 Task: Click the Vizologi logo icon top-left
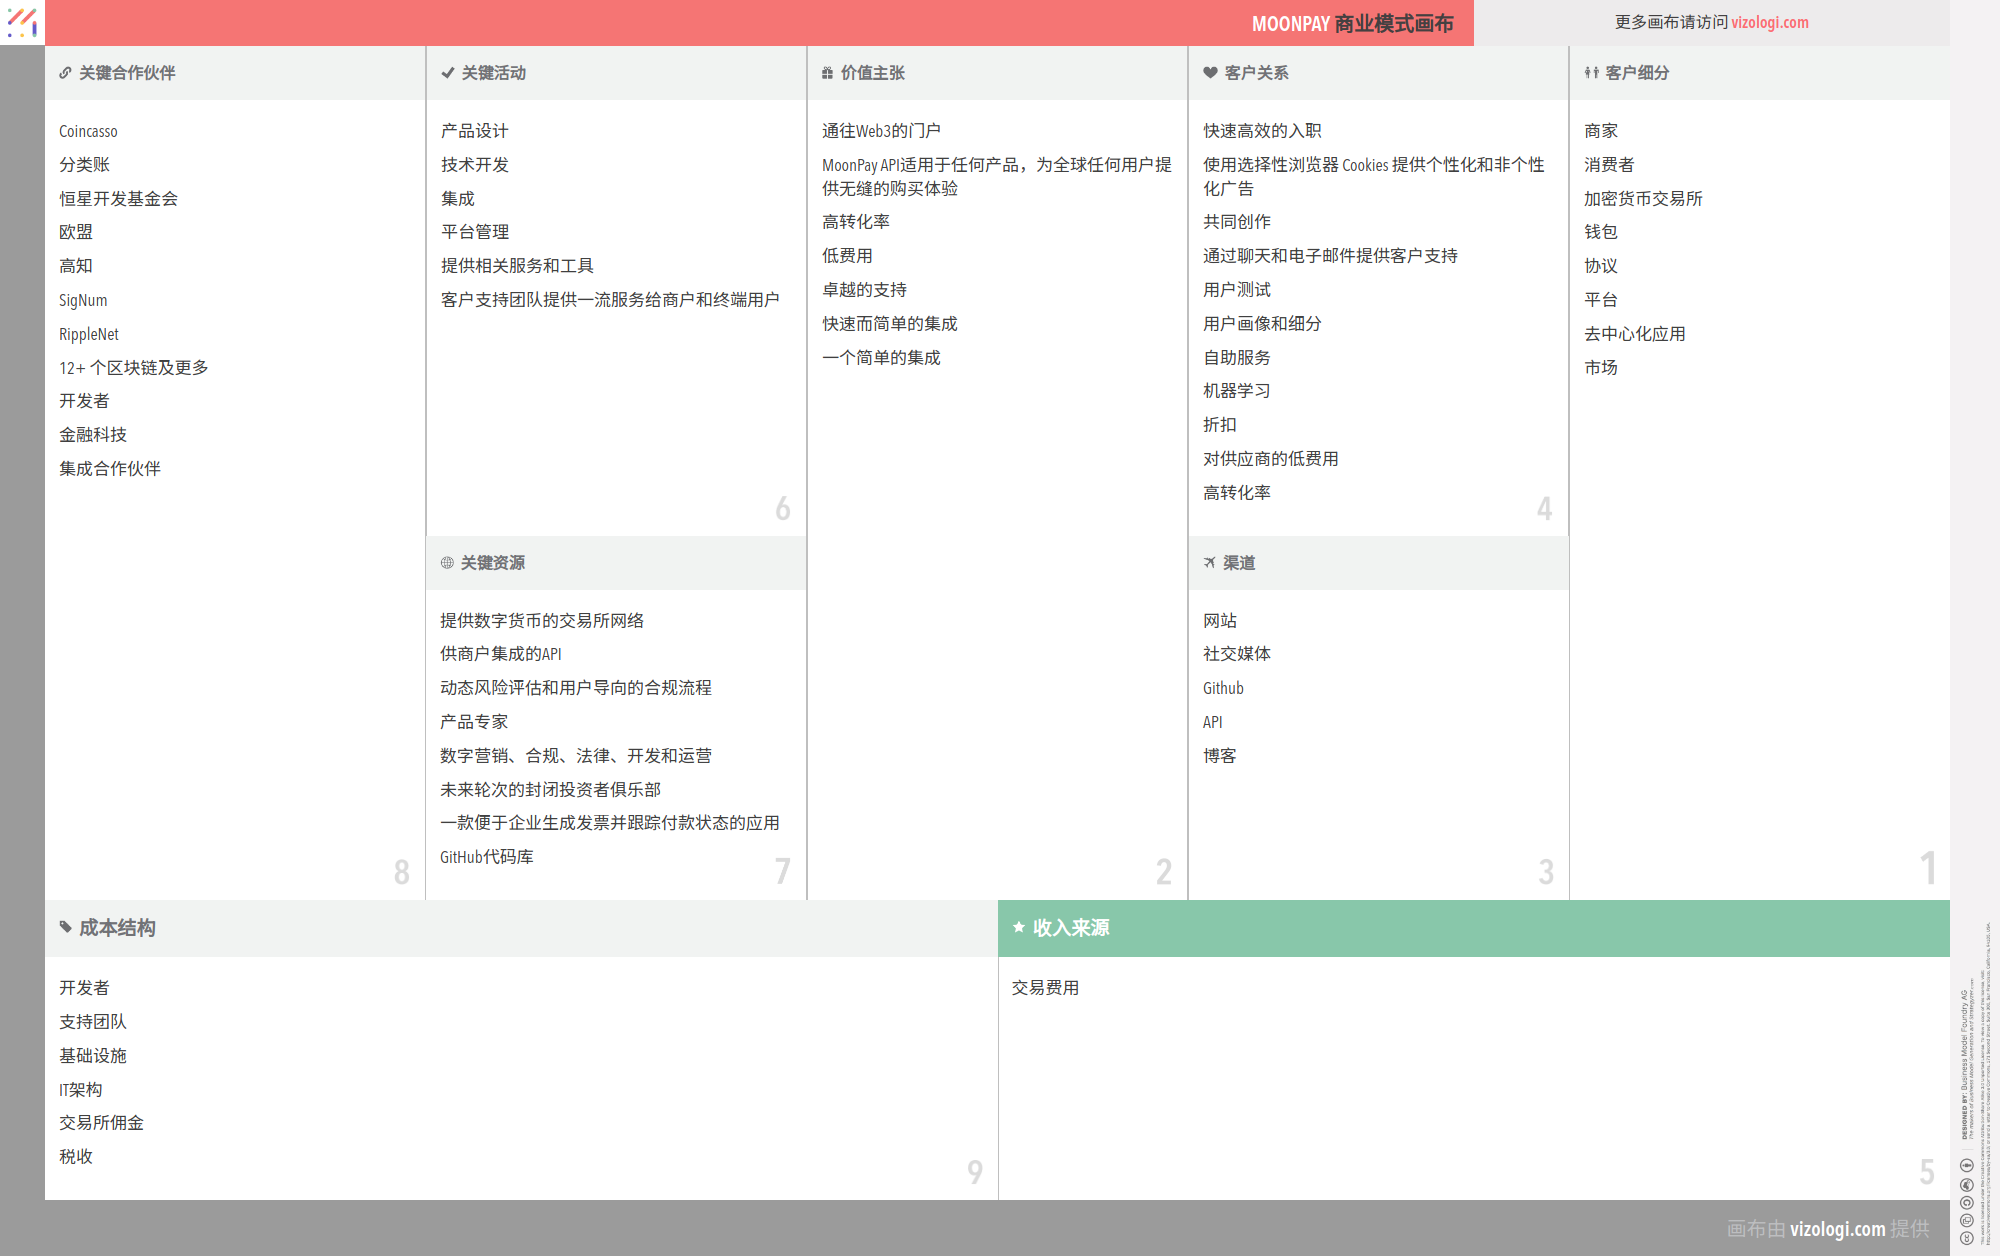(22, 22)
